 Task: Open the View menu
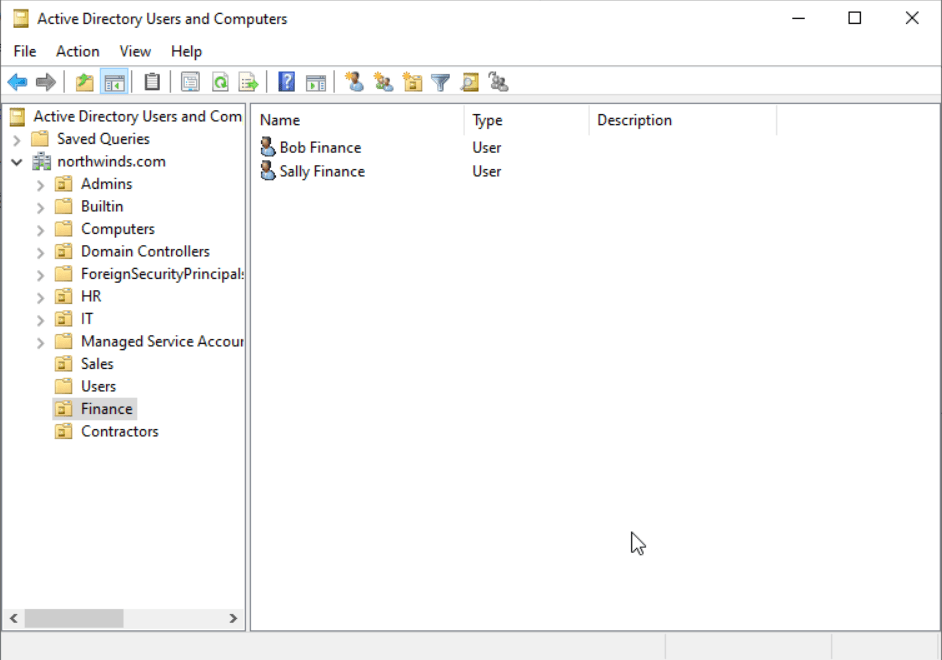click(135, 51)
